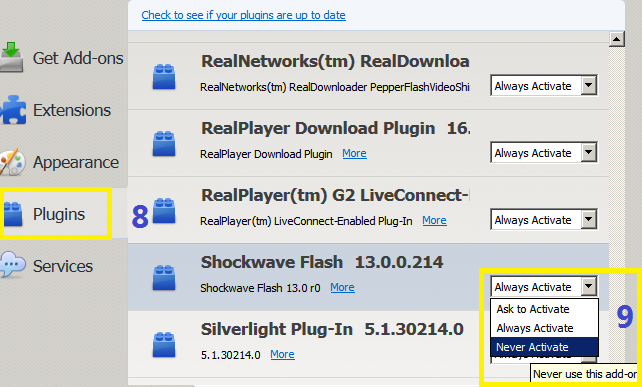The height and width of the screenshot is (387, 642).
Task: Click the Get Add-ons download icon
Action: coord(12,57)
